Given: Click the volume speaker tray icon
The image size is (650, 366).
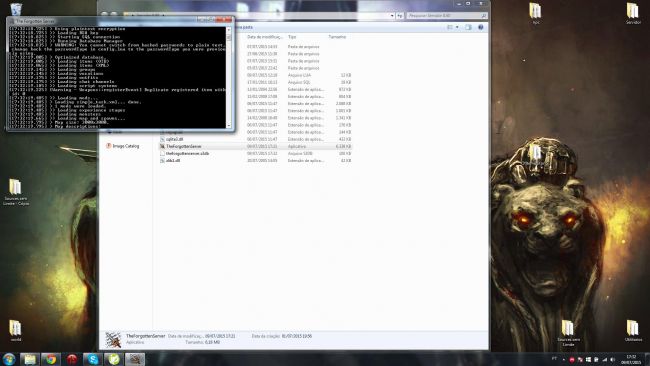Looking at the screenshot, I should pyautogui.click(x=612, y=360).
